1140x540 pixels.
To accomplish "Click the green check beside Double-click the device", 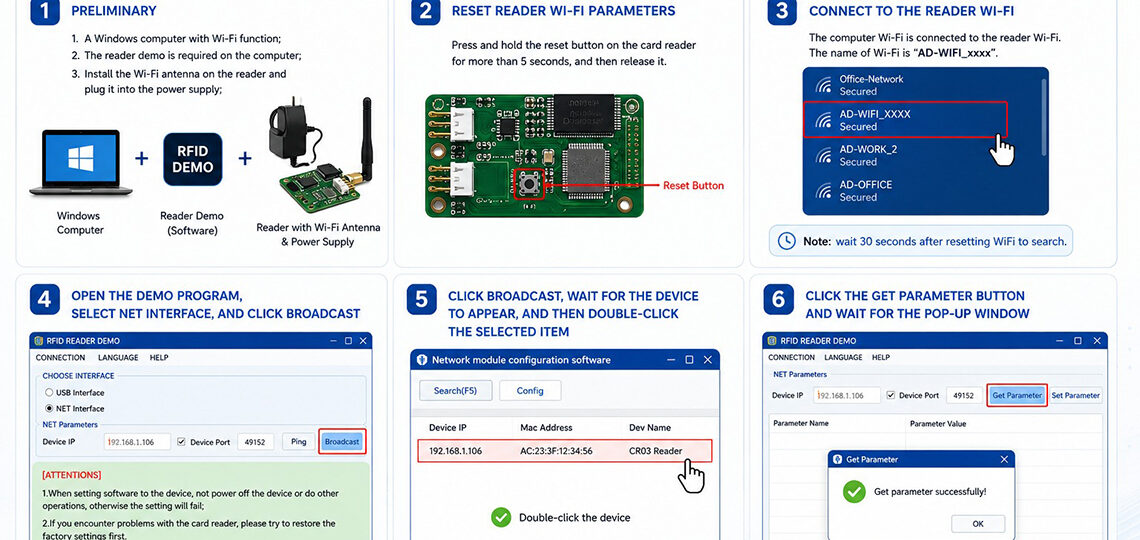I will coord(501,517).
